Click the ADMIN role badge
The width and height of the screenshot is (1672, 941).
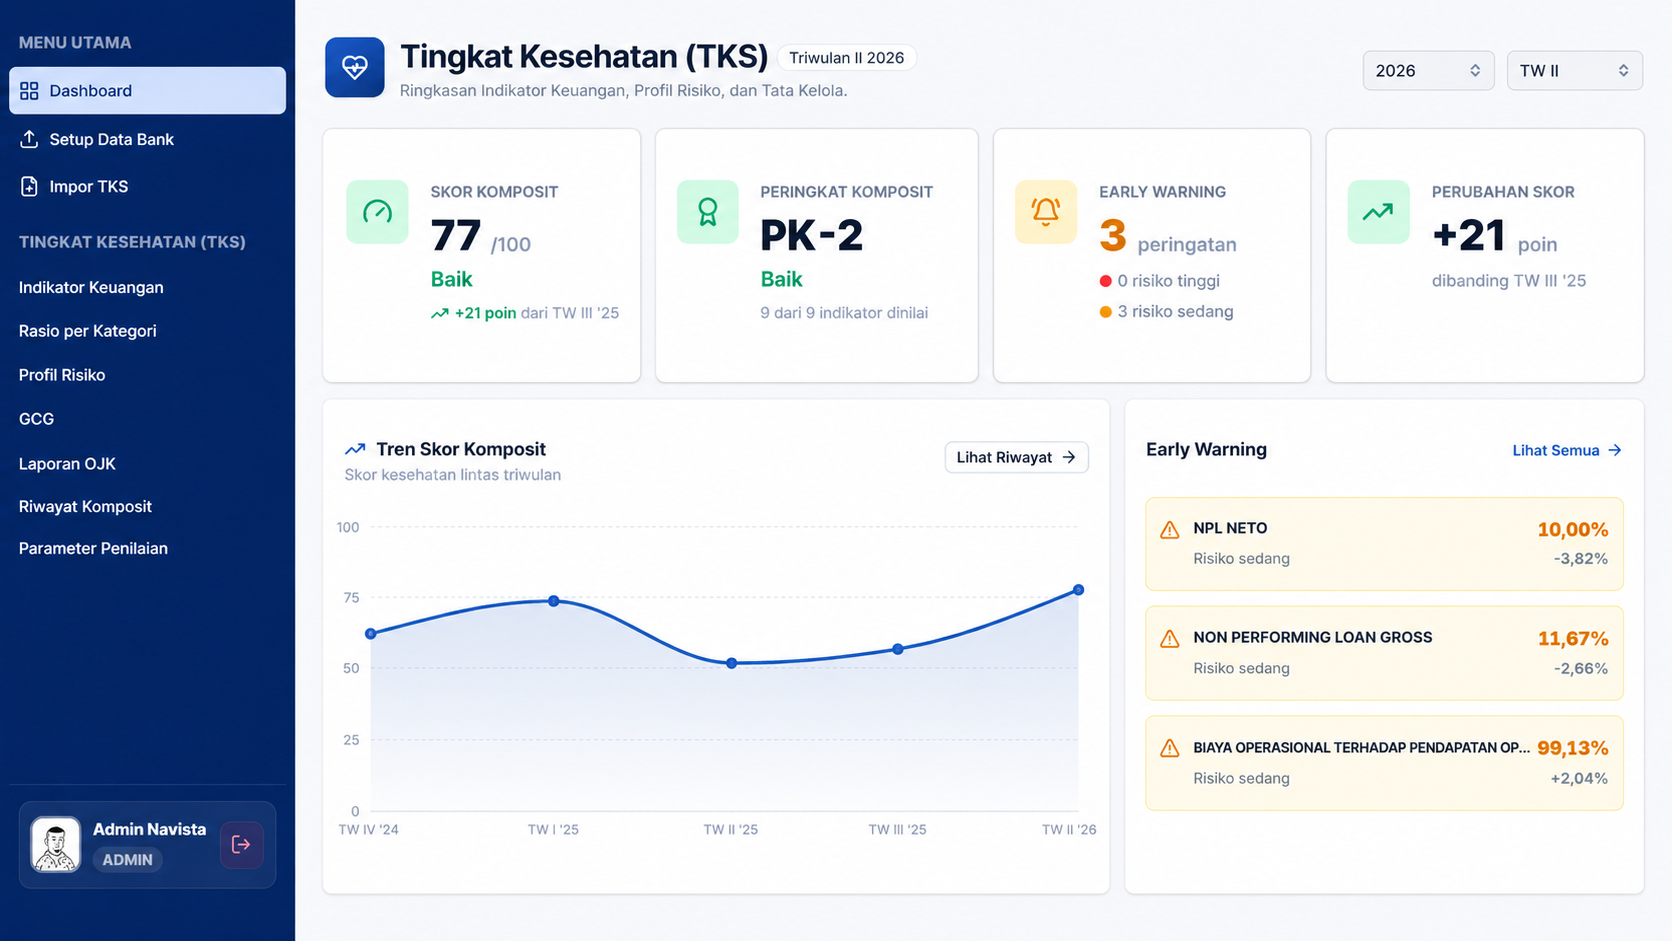[x=127, y=860]
